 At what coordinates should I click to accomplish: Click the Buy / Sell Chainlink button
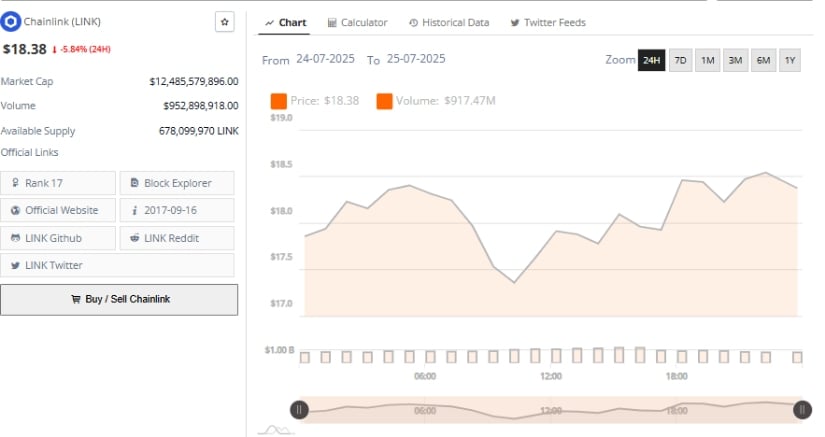(119, 300)
